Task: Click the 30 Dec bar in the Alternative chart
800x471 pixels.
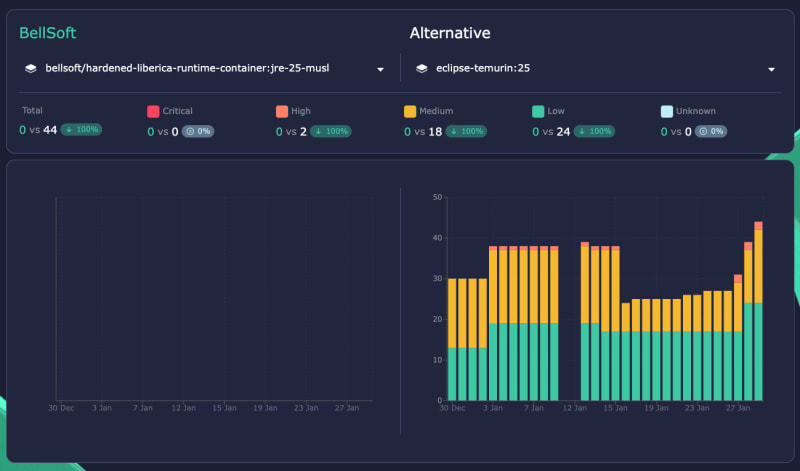Action: coord(452,340)
